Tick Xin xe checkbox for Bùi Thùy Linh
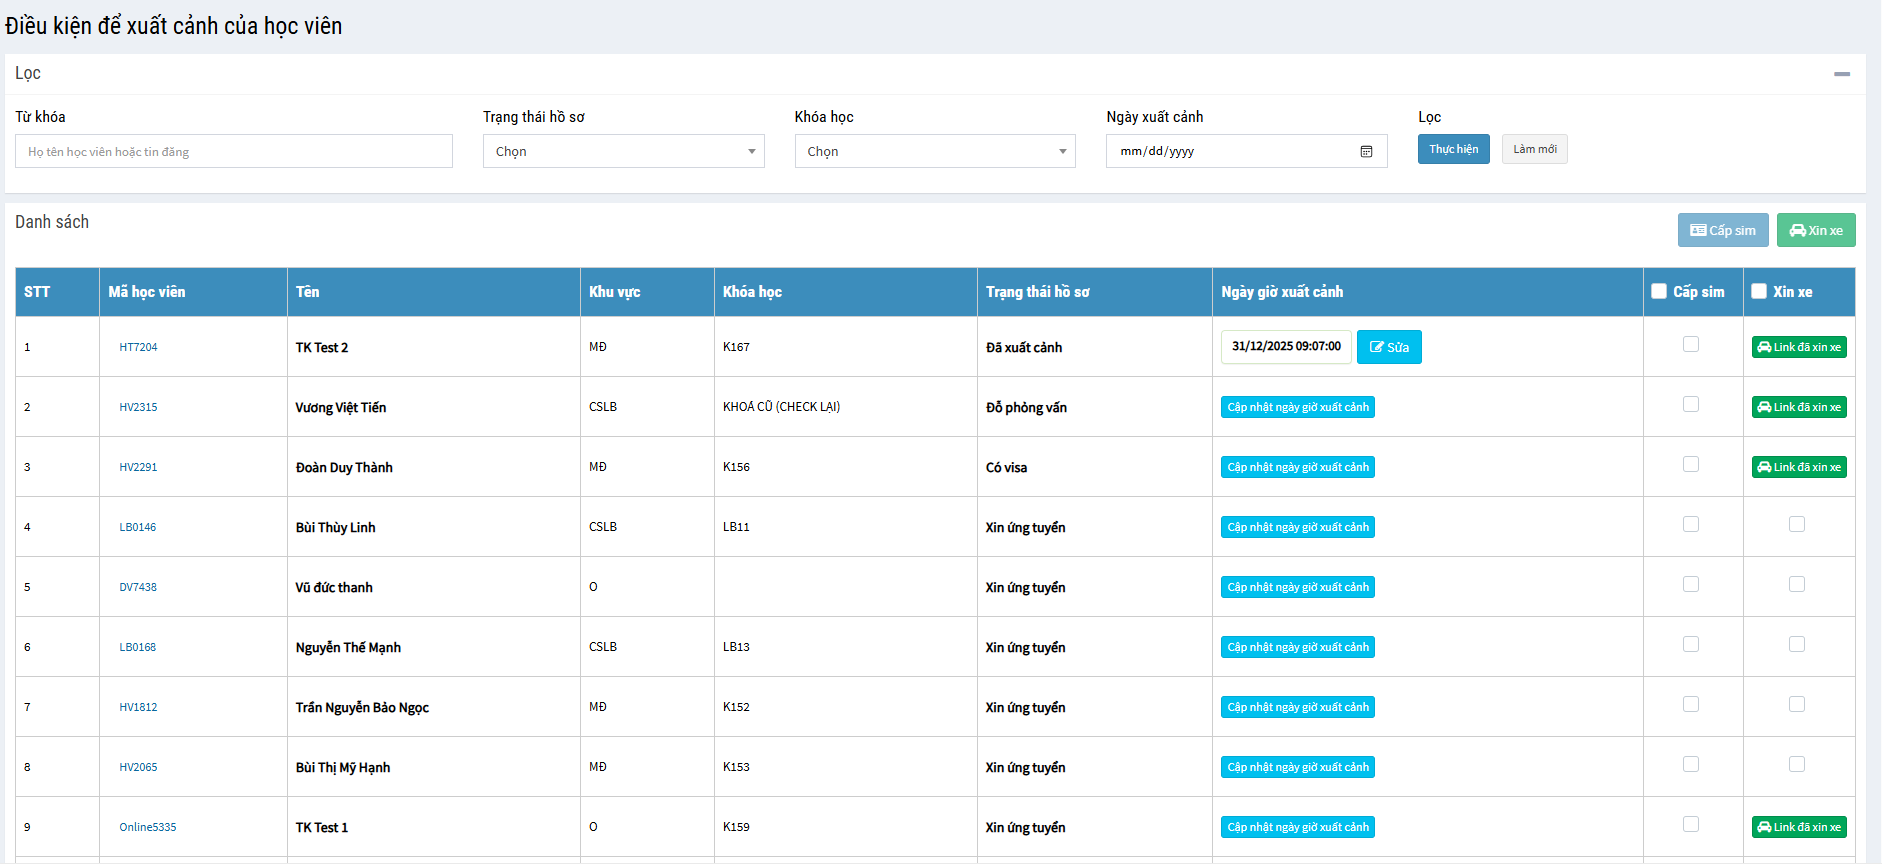Image resolution: width=1882 pixels, height=864 pixels. 1797,524
